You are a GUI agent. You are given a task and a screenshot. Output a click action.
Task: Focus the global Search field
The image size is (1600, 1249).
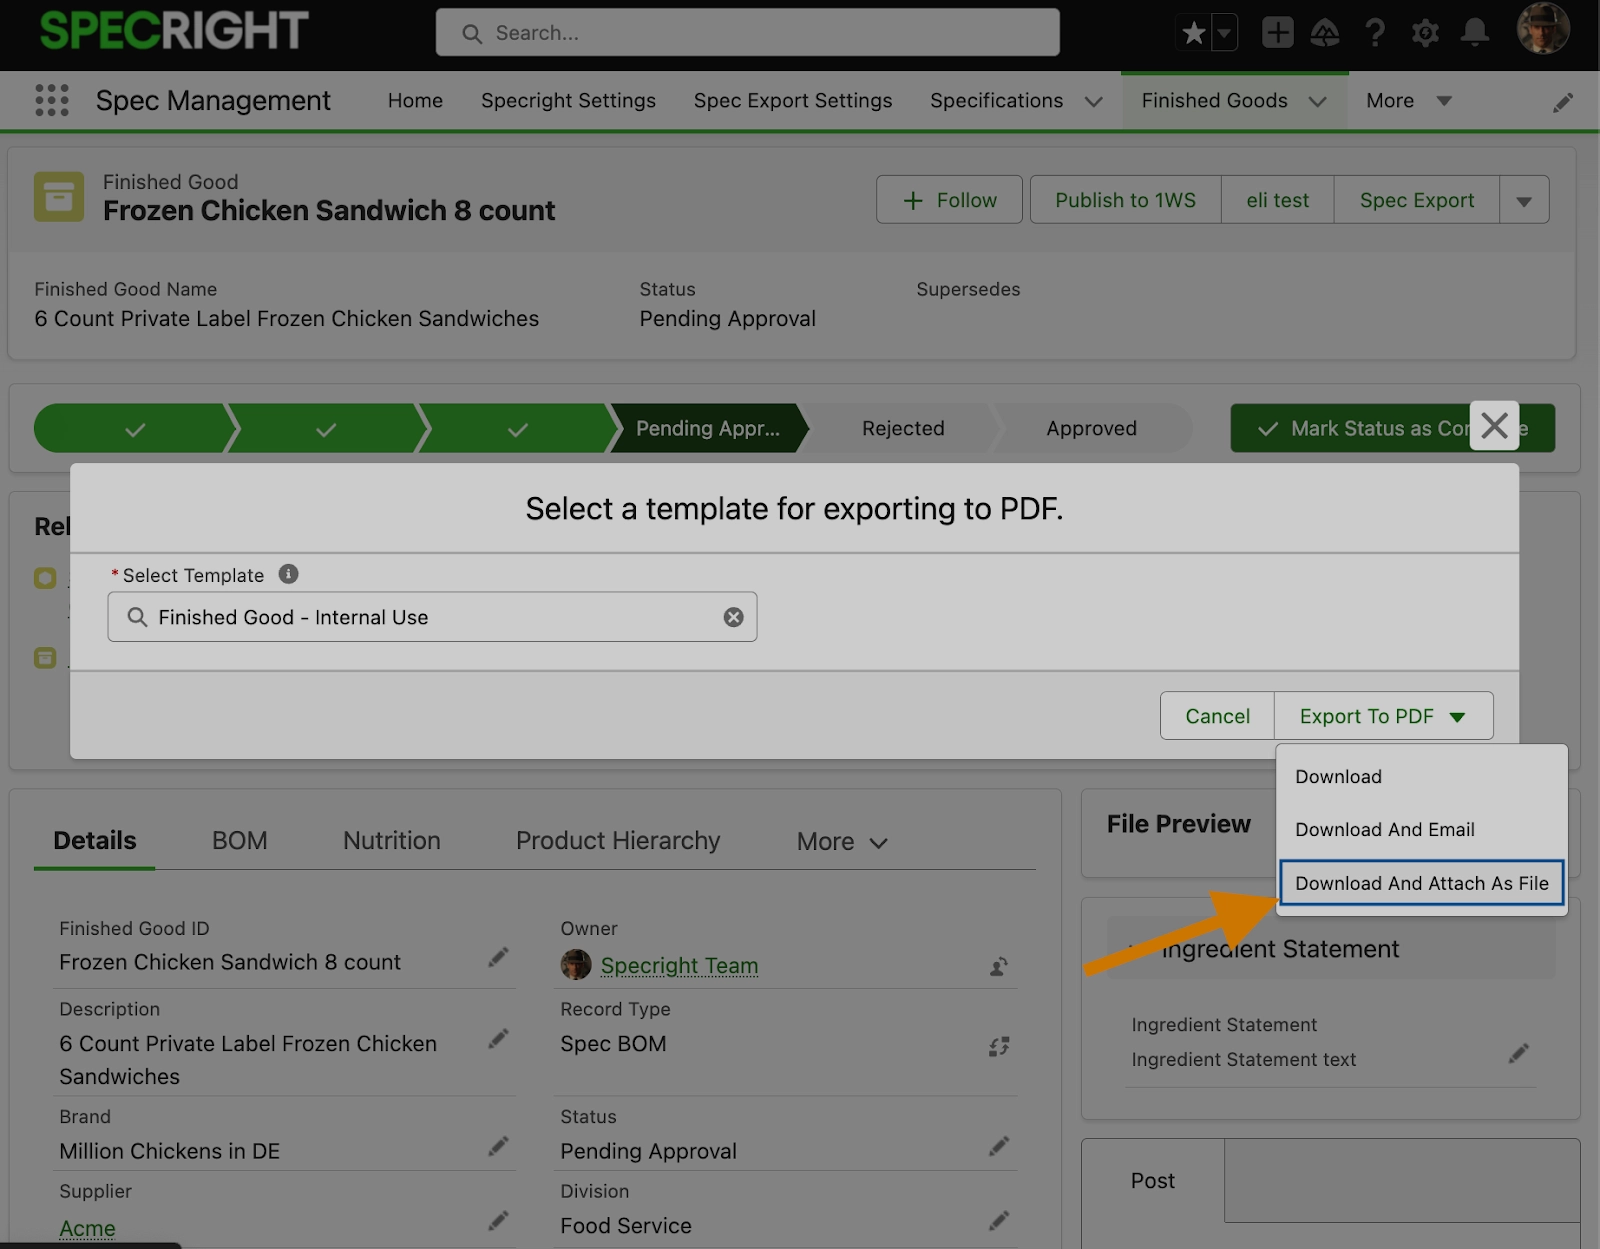[748, 33]
